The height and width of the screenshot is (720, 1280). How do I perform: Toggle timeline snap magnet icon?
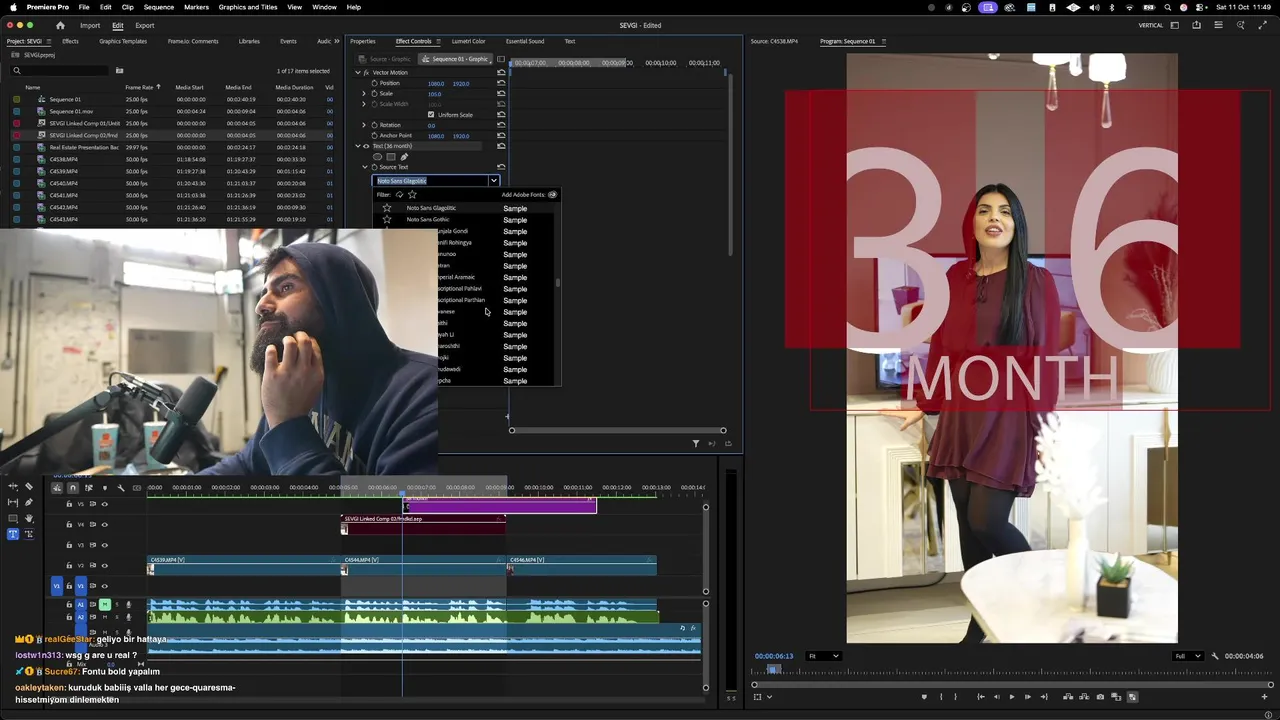coord(73,488)
